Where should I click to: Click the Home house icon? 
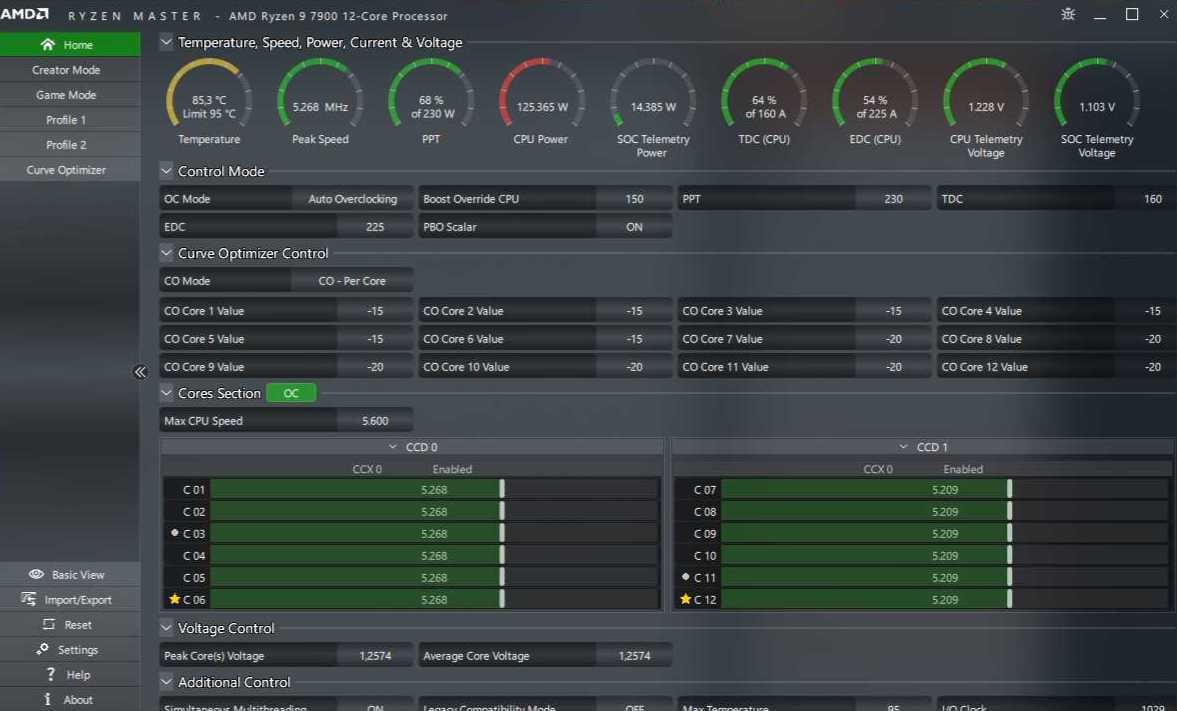point(47,44)
